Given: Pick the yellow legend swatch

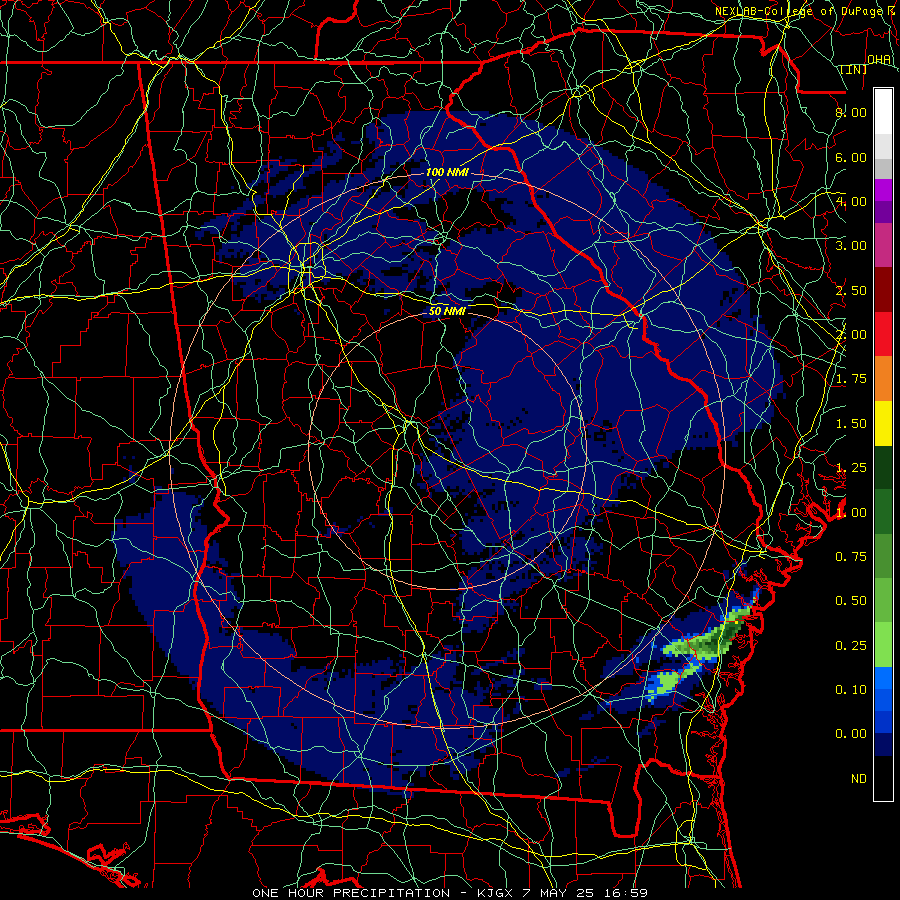Looking at the screenshot, I should coord(883,424).
